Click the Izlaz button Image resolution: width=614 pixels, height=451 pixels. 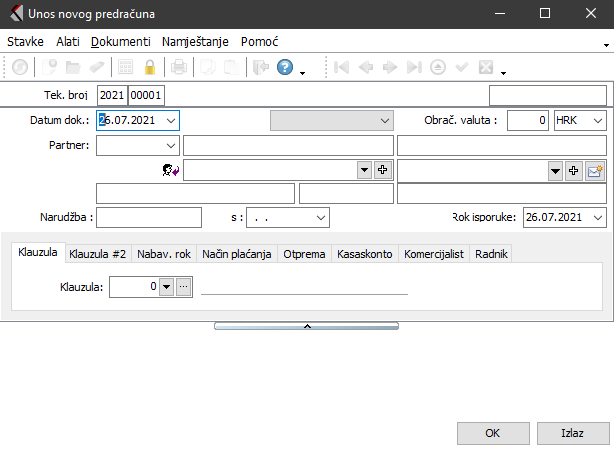pos(571,433)
